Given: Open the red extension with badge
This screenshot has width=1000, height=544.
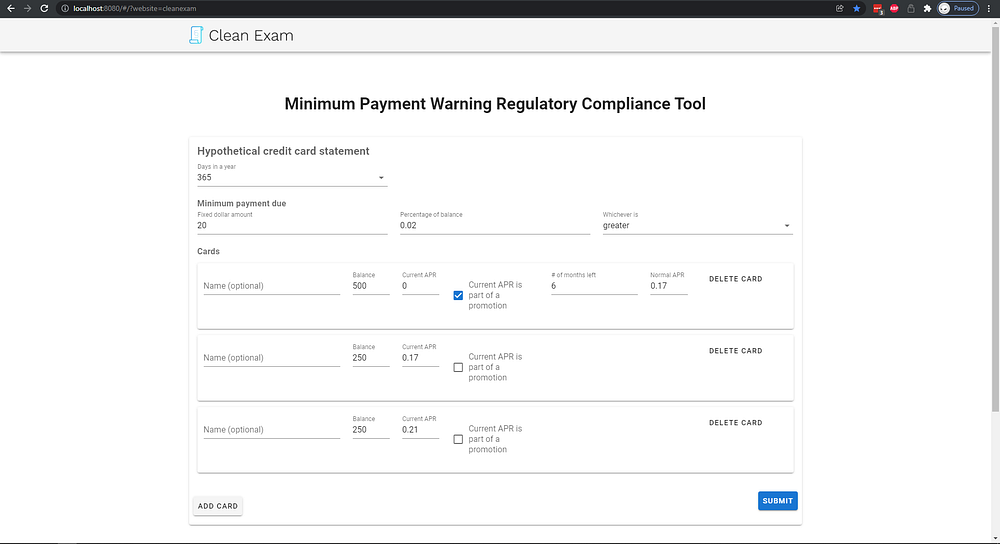Looking at the screenshot, I should pyautogui.click(x=878, y=9).
